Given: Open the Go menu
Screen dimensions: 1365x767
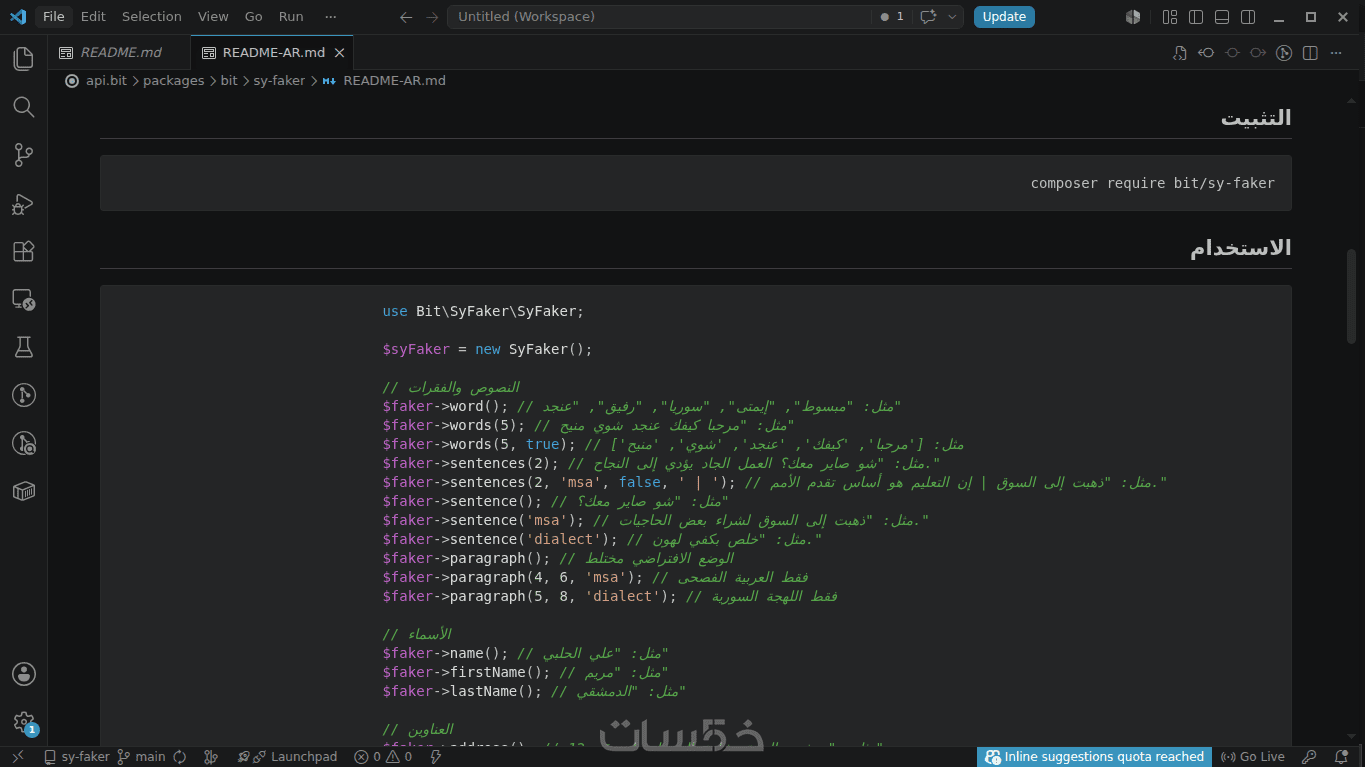Looking at the screenshot, I should [x=254, y=17].
